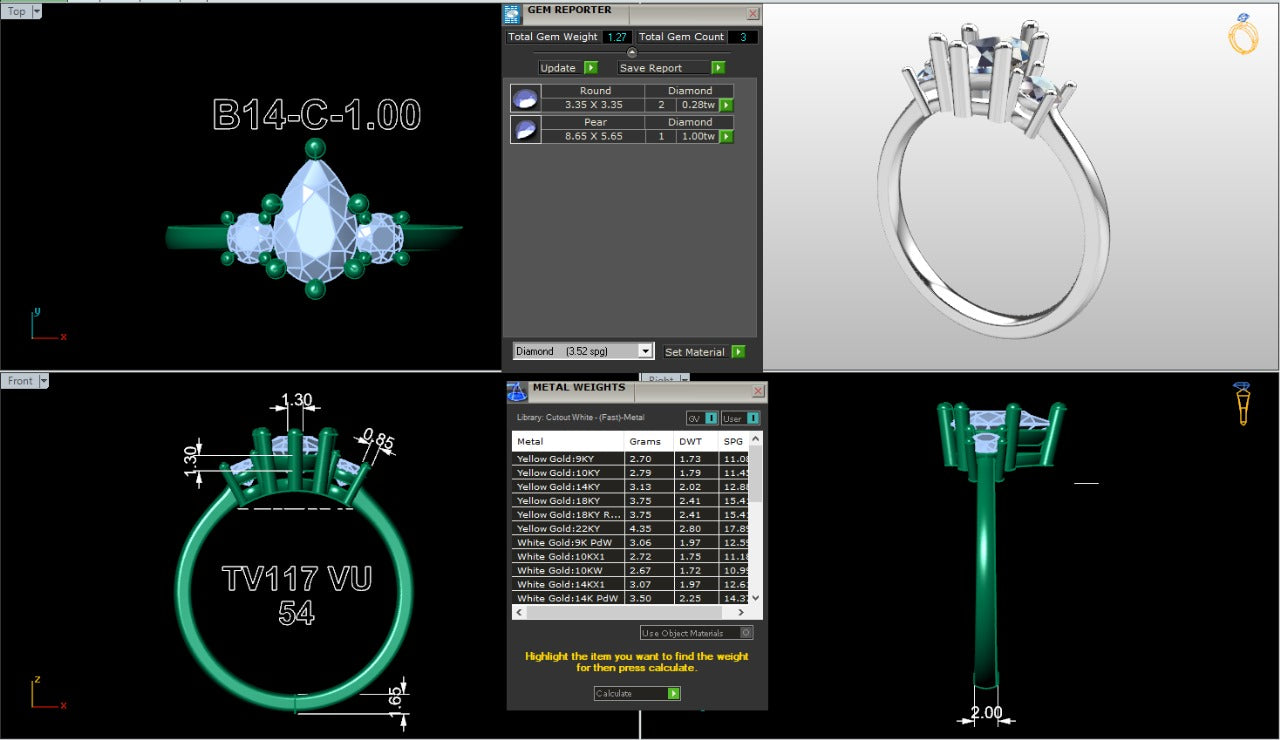Click the green arrow beside Calculate

[x=674, y=693]
